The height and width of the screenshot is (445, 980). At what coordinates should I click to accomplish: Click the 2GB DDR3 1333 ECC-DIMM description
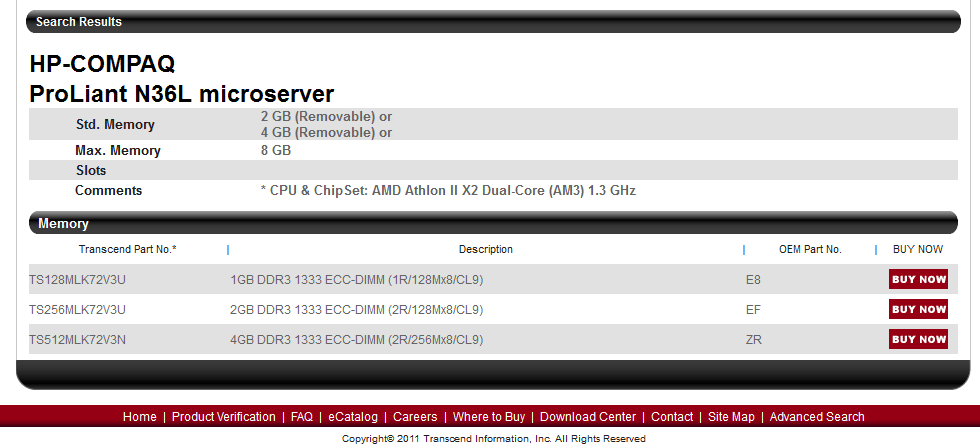tap(357, 310)
